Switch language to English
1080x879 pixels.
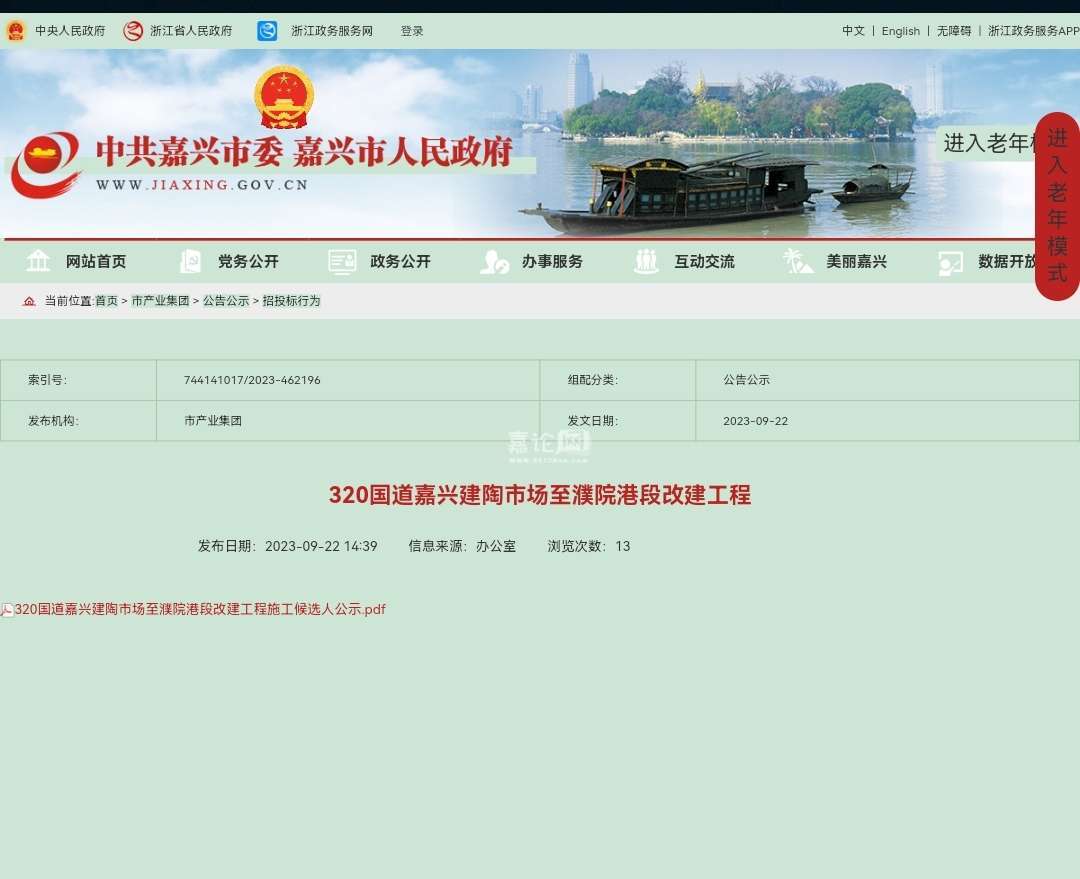tap(900, 31)
